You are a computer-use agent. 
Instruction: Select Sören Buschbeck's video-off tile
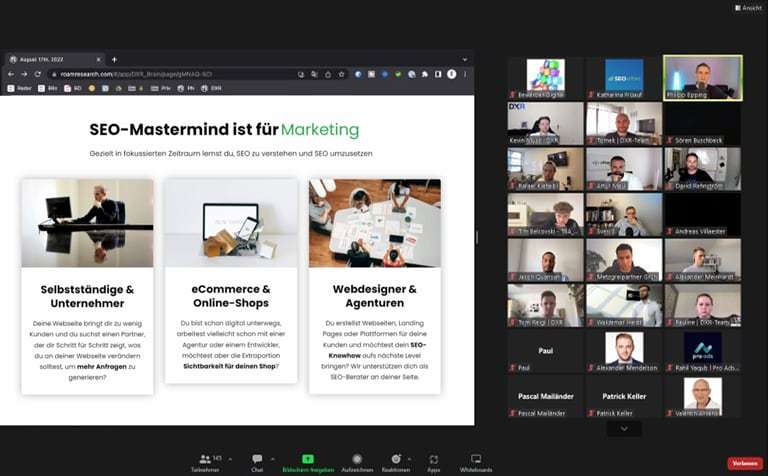tap(703, 123)
